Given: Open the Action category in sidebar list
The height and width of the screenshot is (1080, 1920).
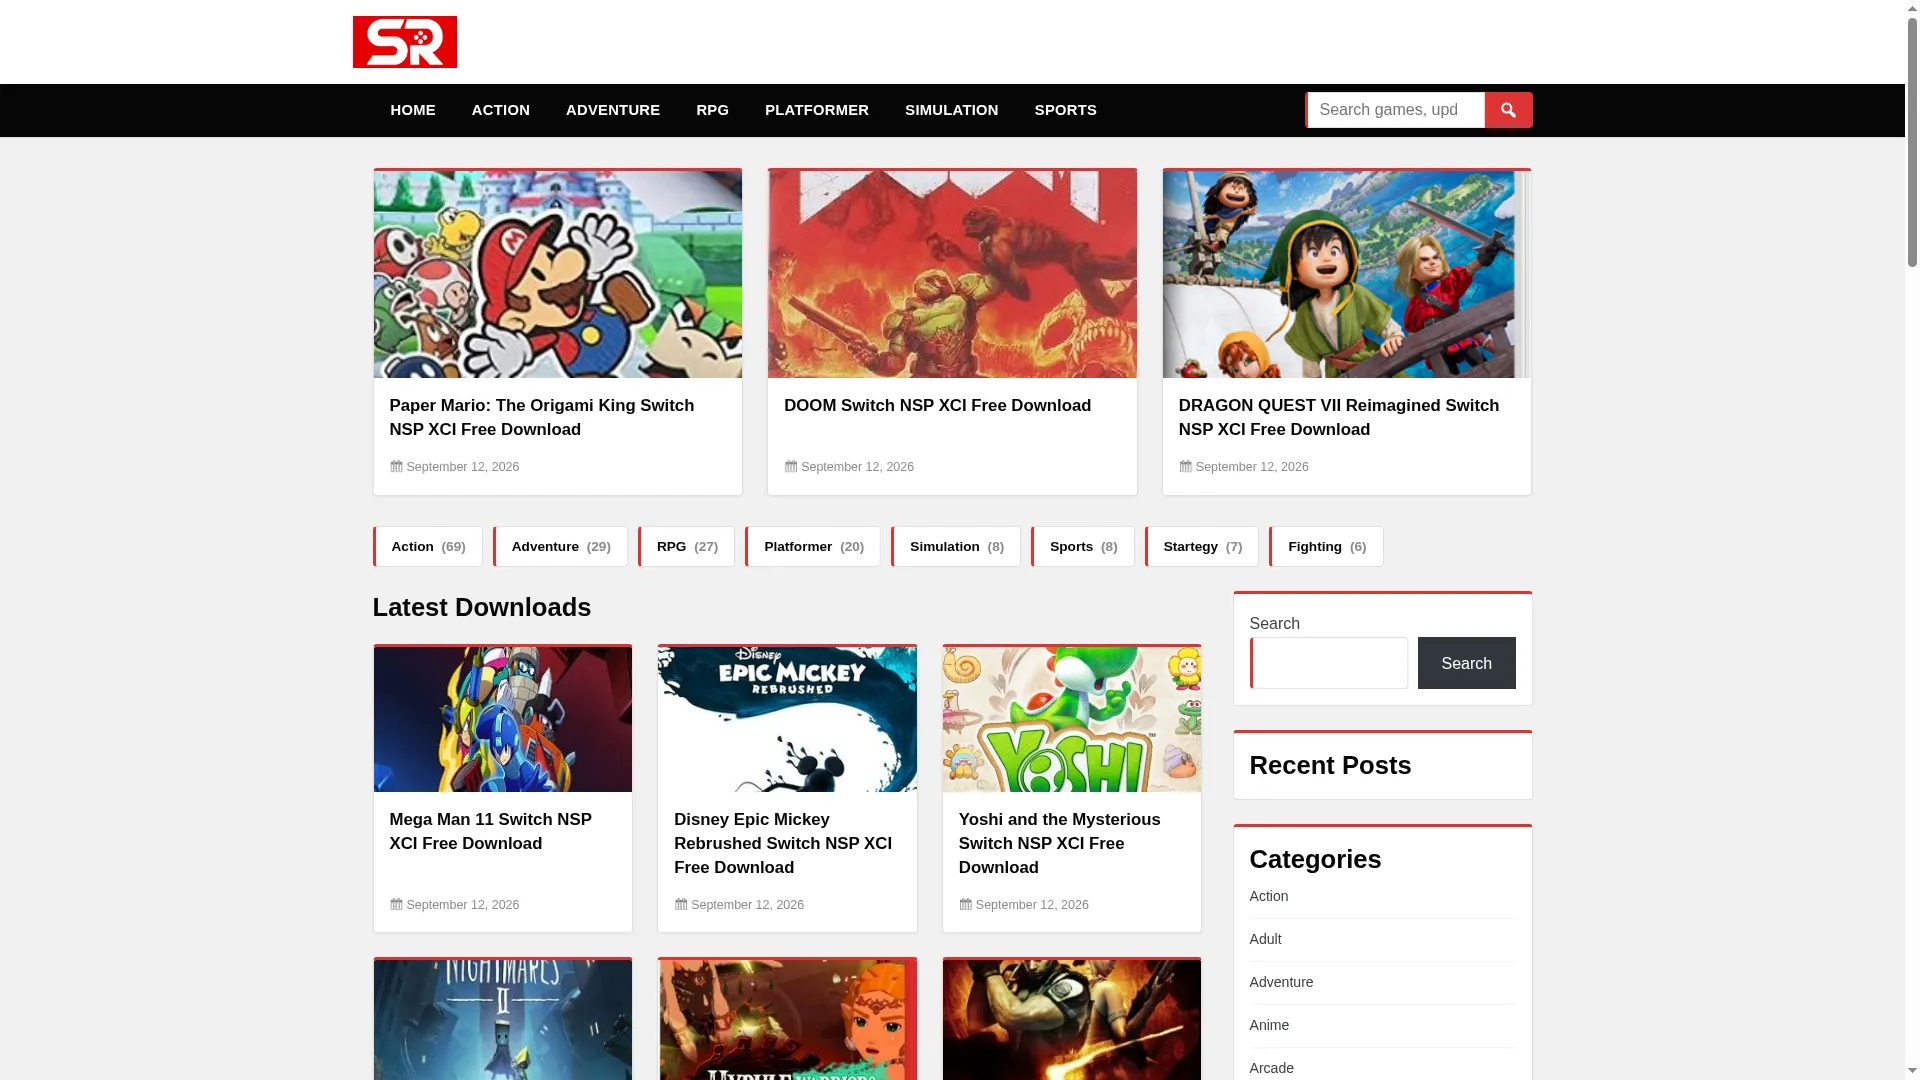Looking at the screenshot, I should (x=1269, y=896).
